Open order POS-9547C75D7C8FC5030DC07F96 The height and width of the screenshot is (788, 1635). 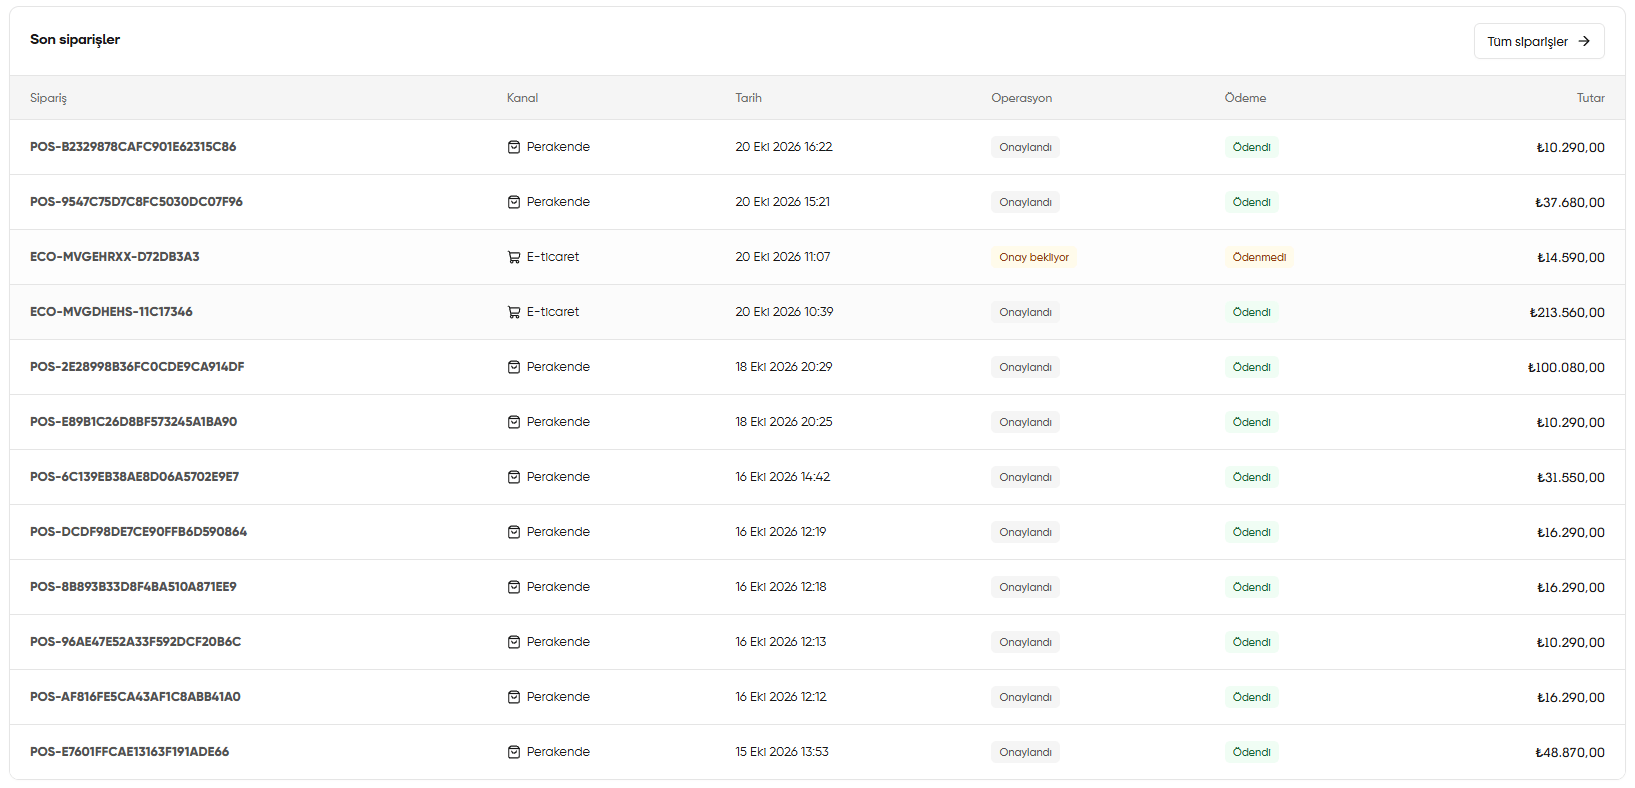coord(136,202)
